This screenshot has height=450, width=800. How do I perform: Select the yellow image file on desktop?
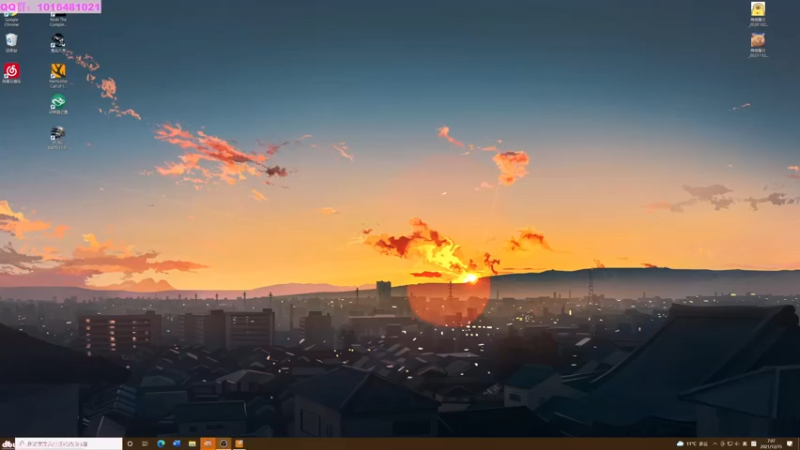click(758, 14)
